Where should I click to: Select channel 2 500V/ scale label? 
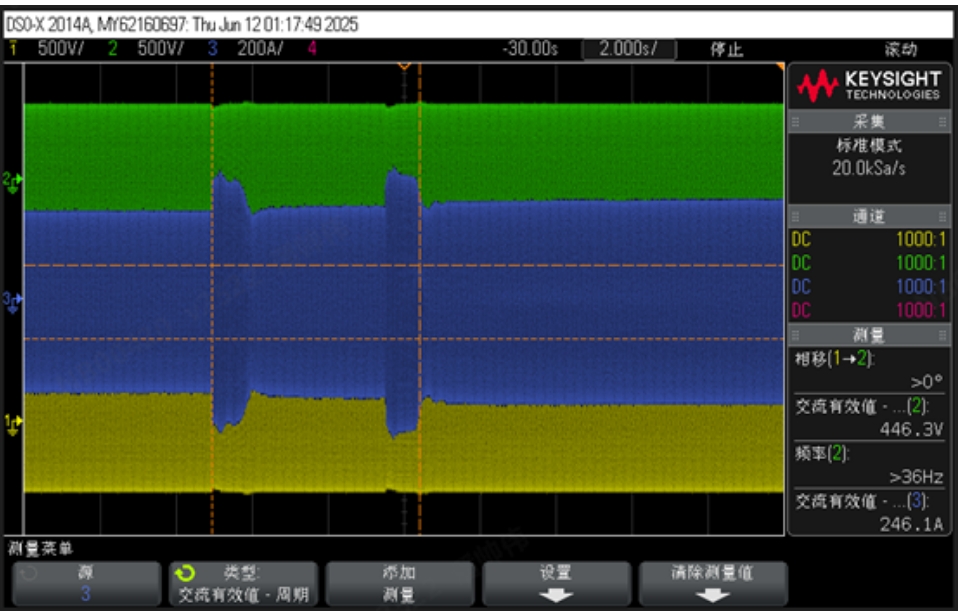click(160, 48)
